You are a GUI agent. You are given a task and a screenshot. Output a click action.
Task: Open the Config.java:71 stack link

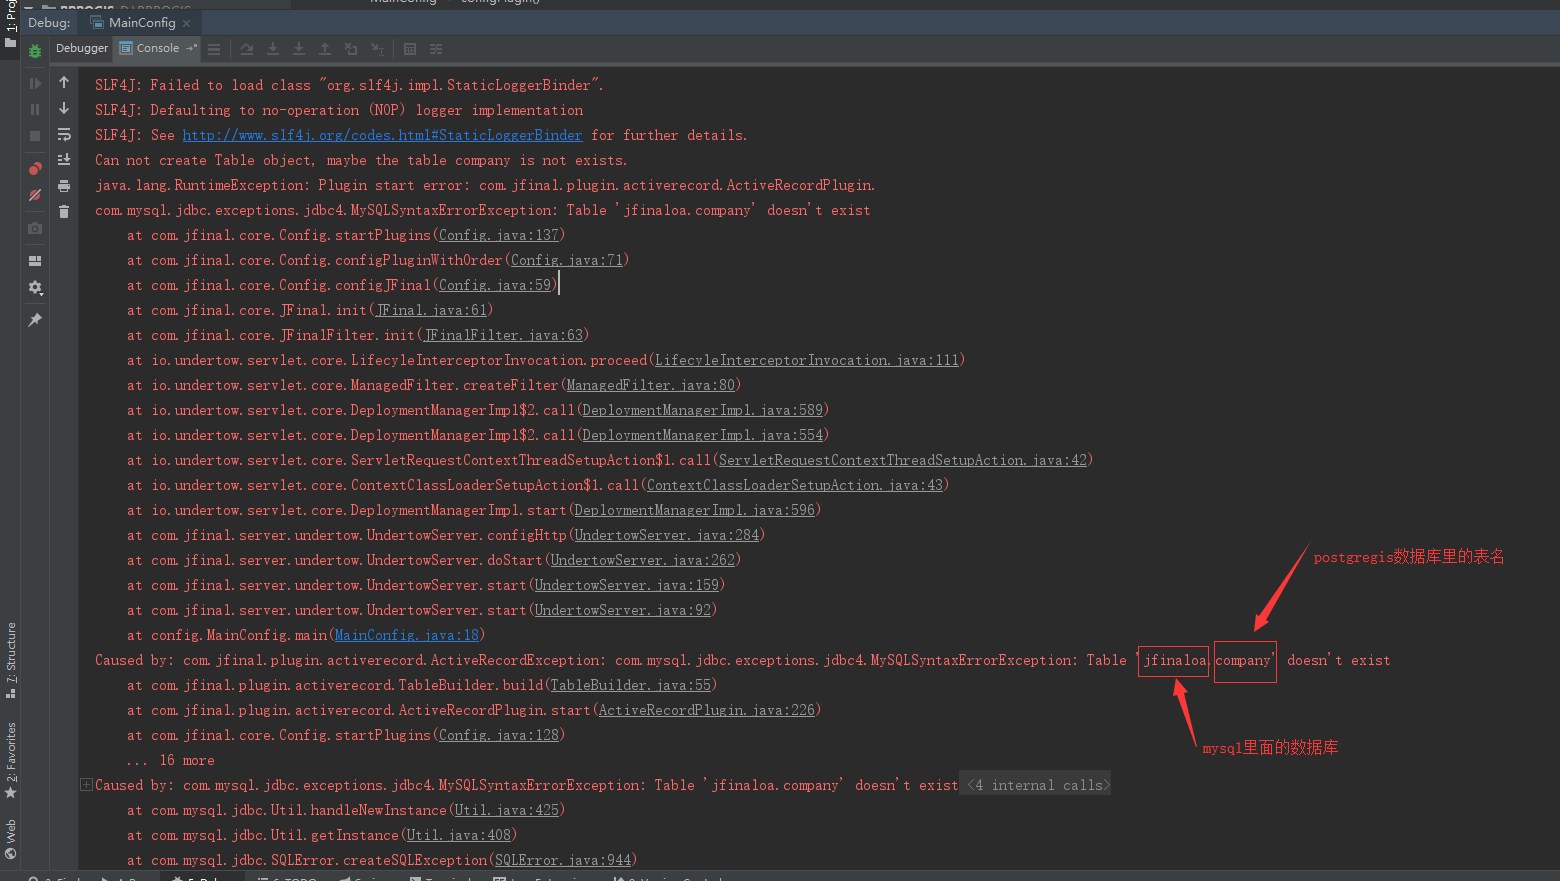point(567,260)
